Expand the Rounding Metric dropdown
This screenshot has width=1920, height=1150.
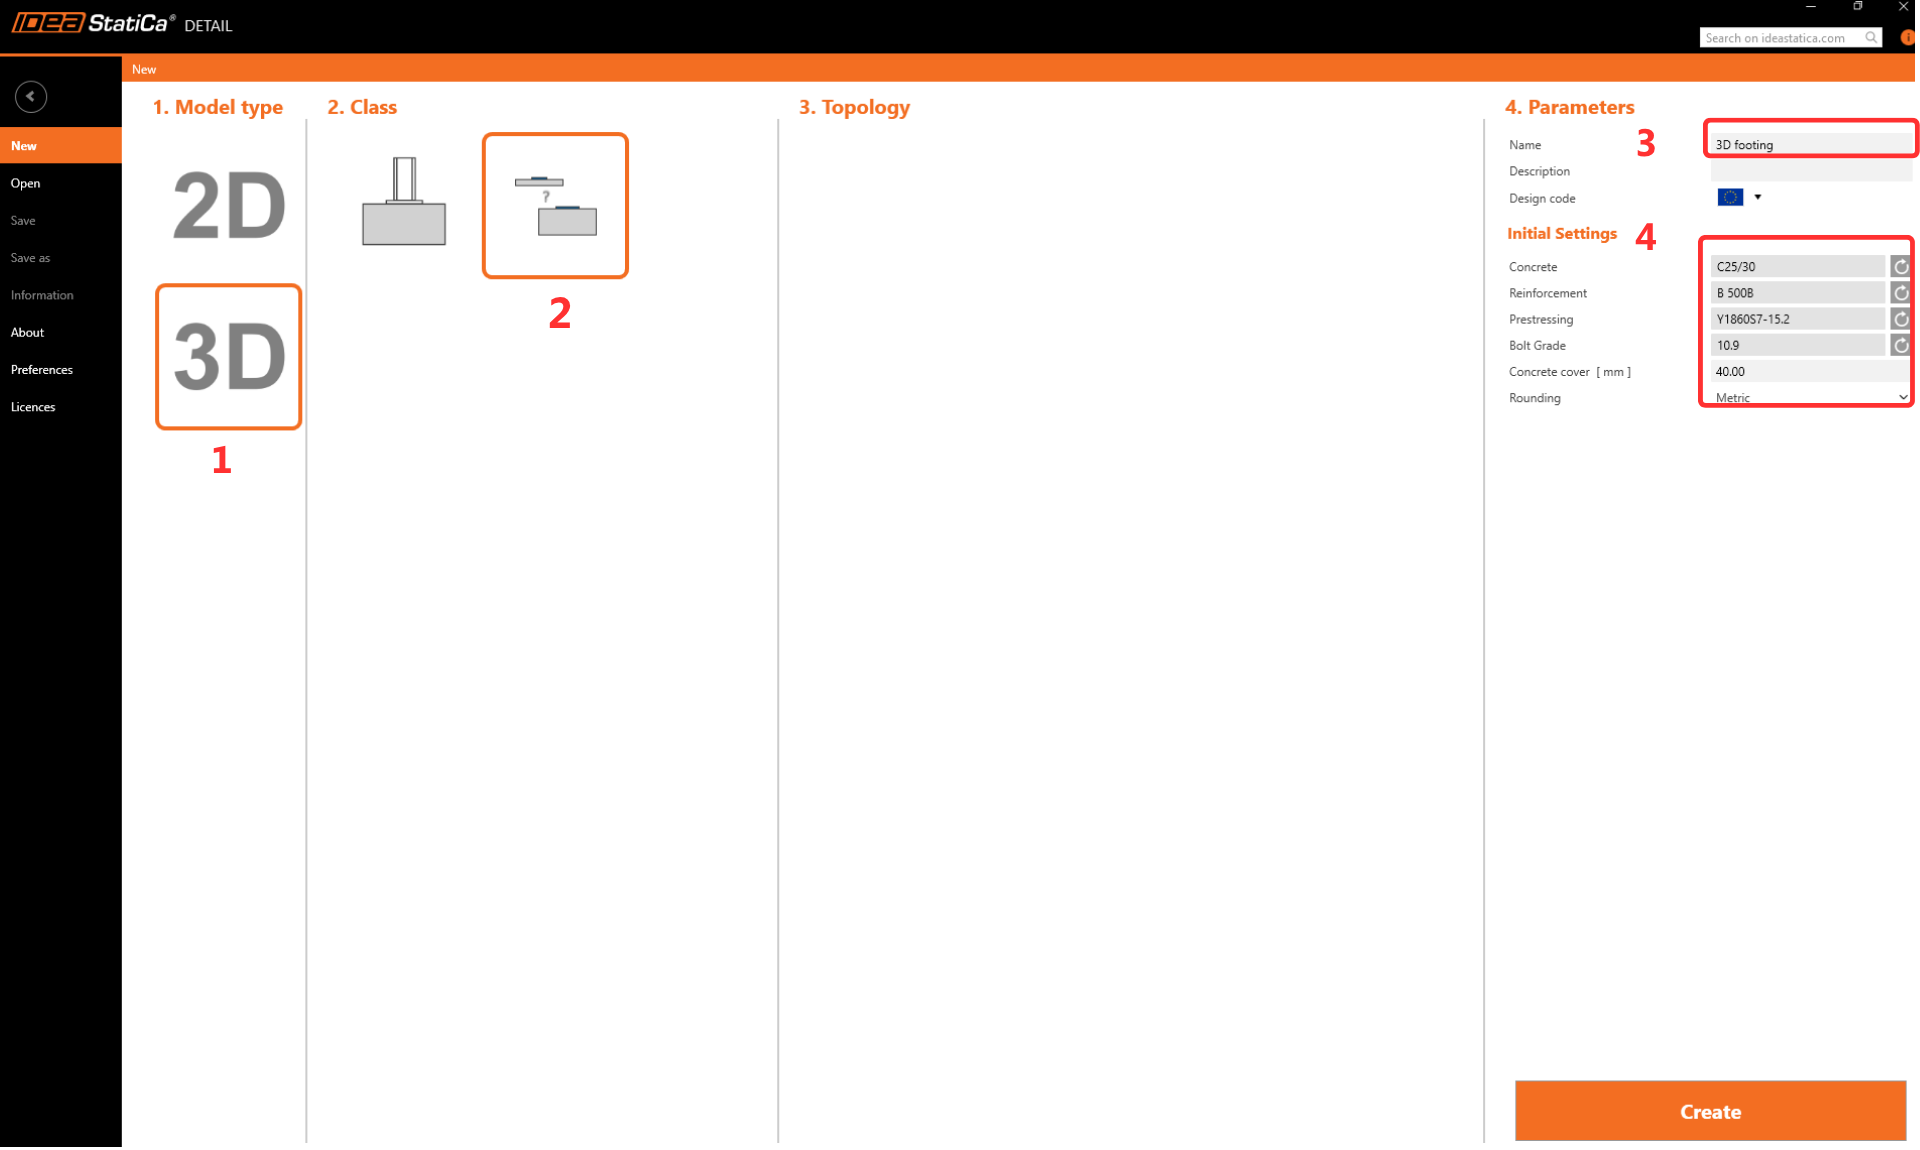[1902, 397]
